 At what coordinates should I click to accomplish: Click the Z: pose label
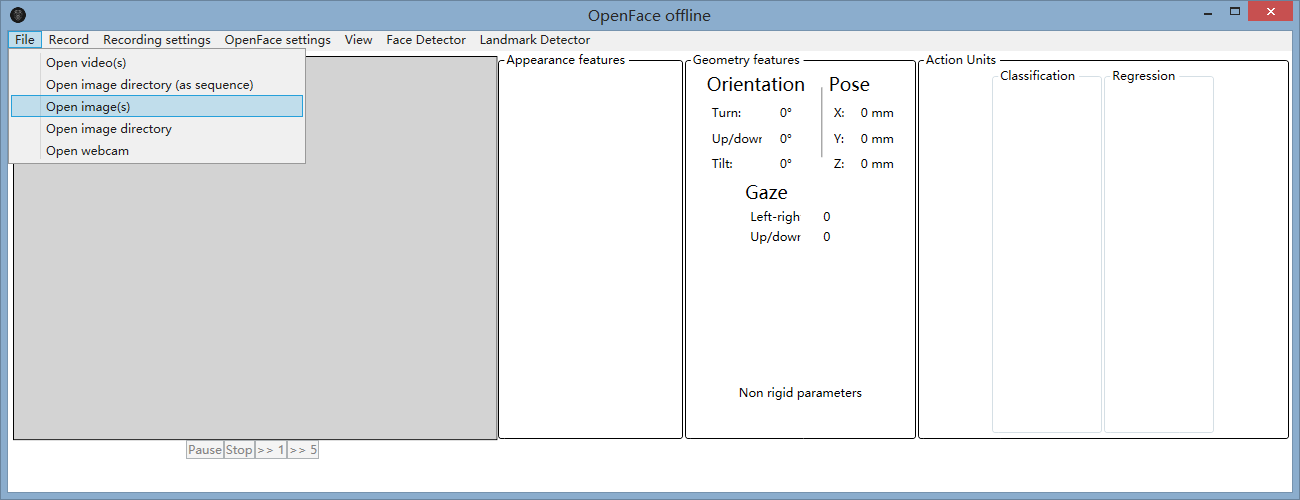click(839, 164)
